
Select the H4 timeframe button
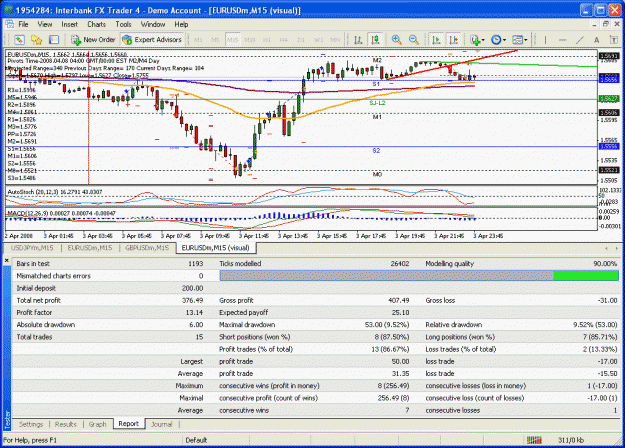pos(283,40)
